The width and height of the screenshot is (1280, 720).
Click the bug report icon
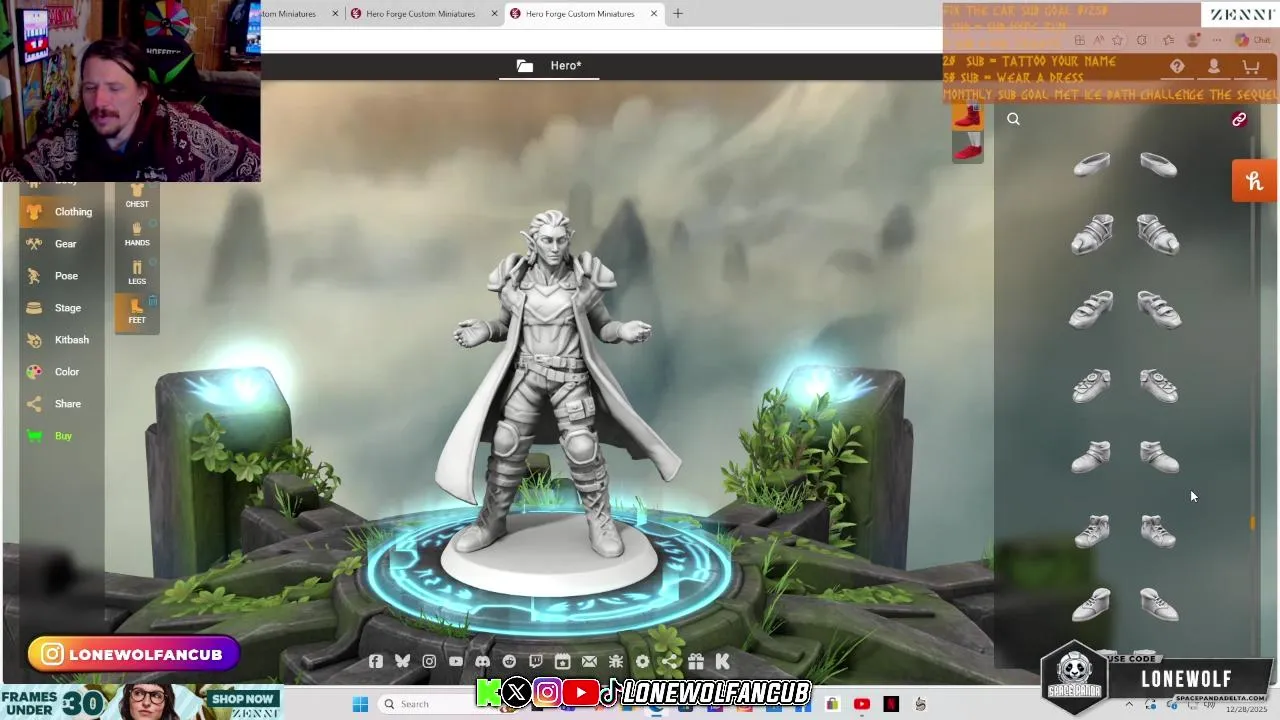pos(616,661)
